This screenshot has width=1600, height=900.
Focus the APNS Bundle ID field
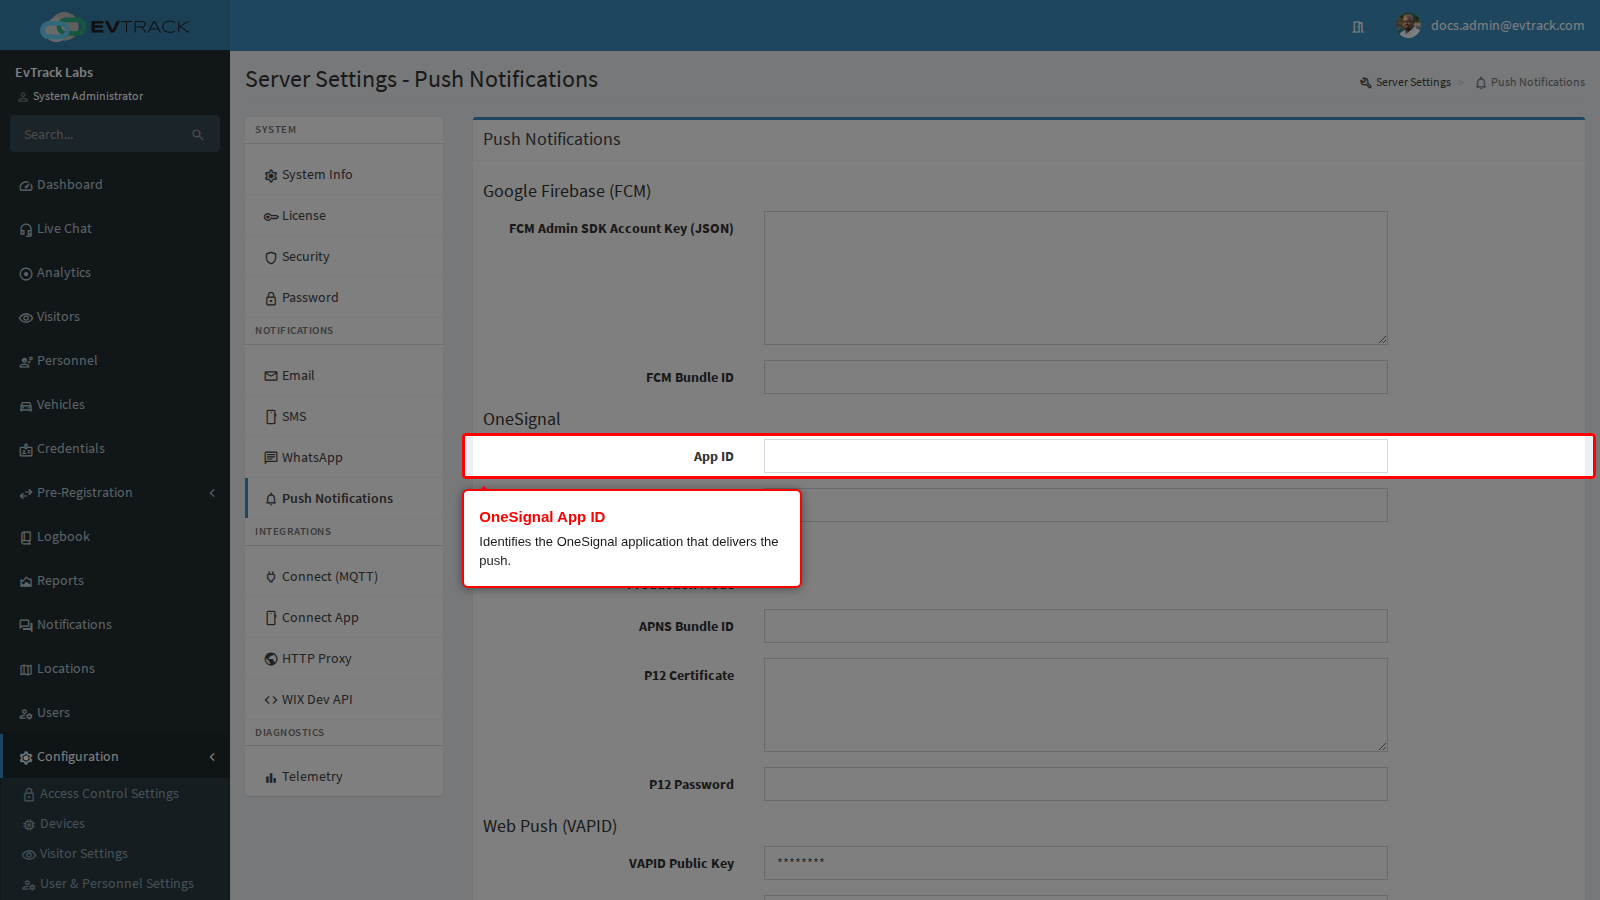(1076, 626)
